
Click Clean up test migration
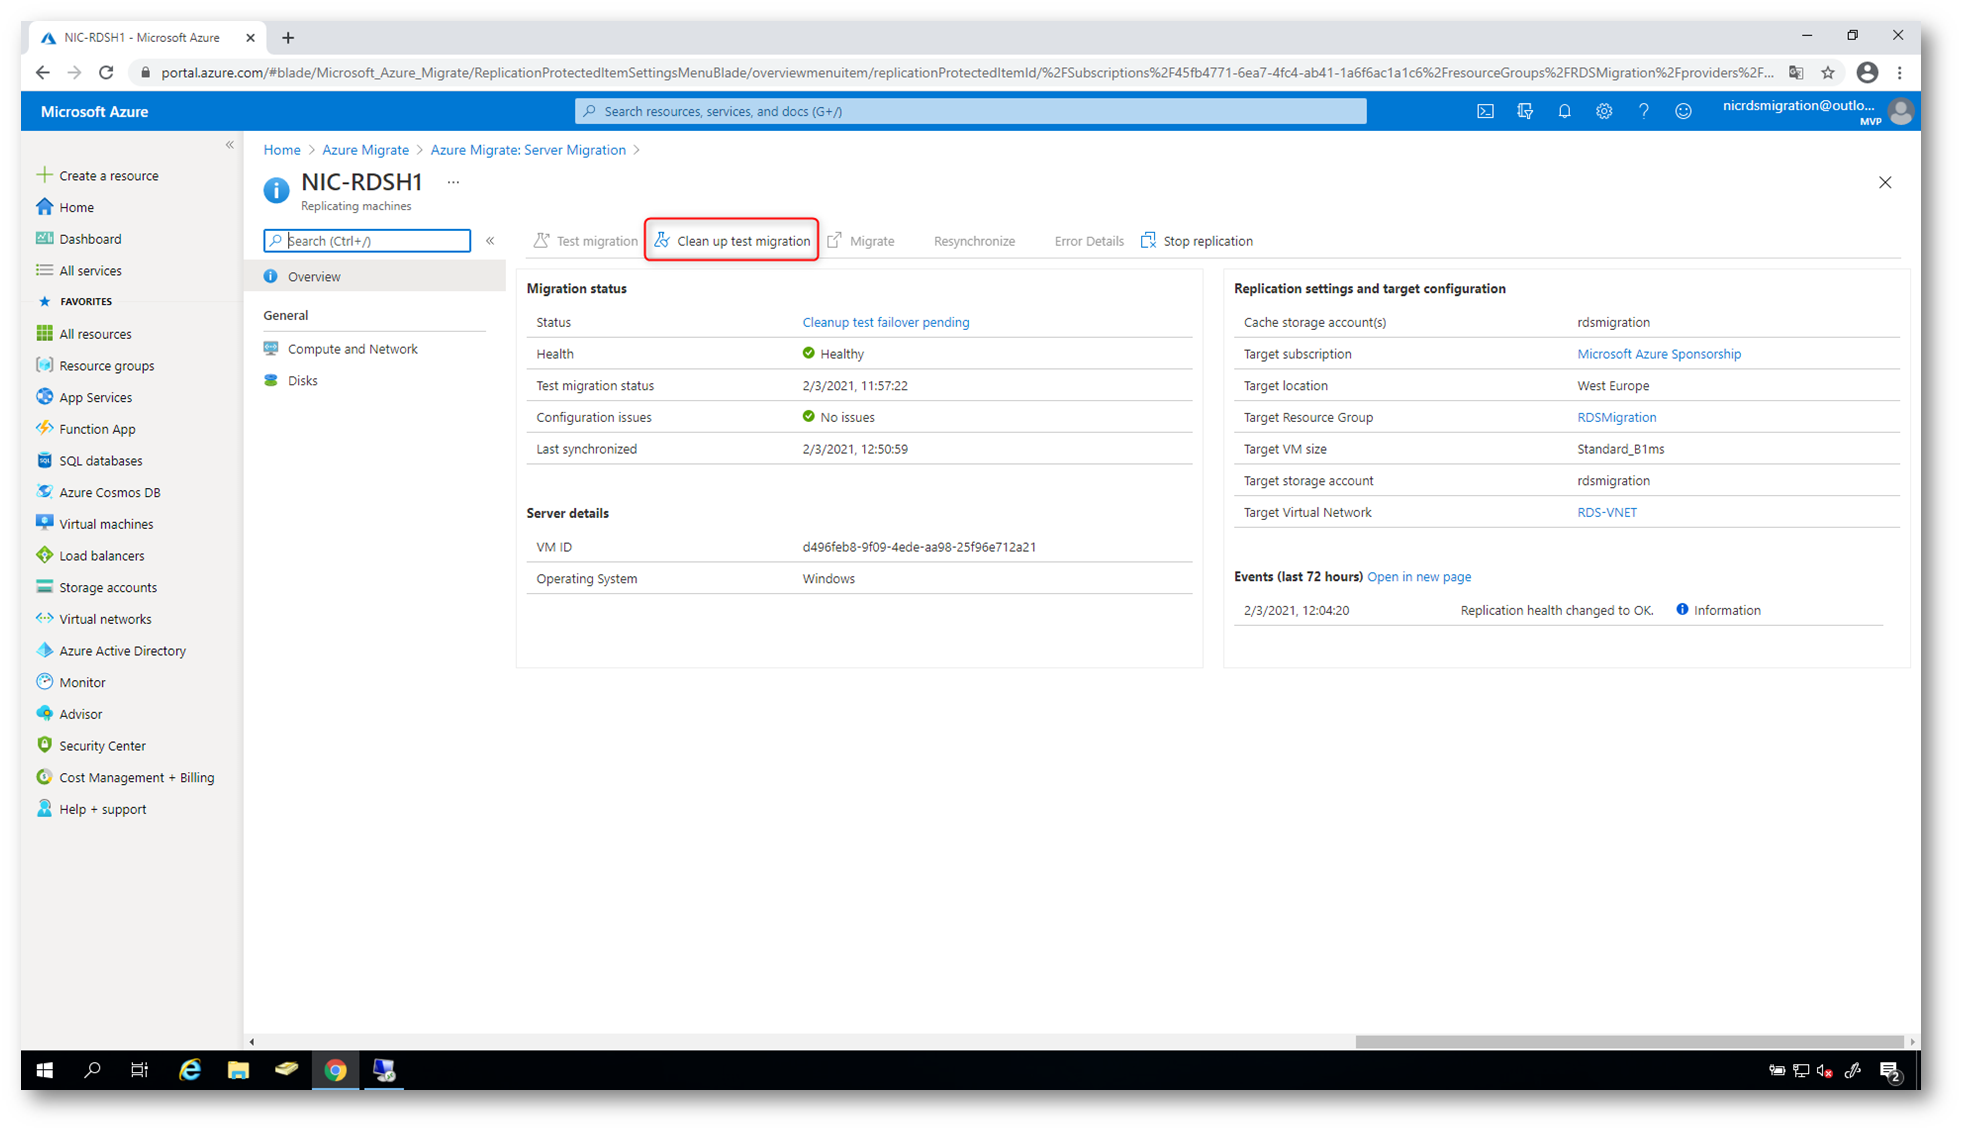(732, 241)
